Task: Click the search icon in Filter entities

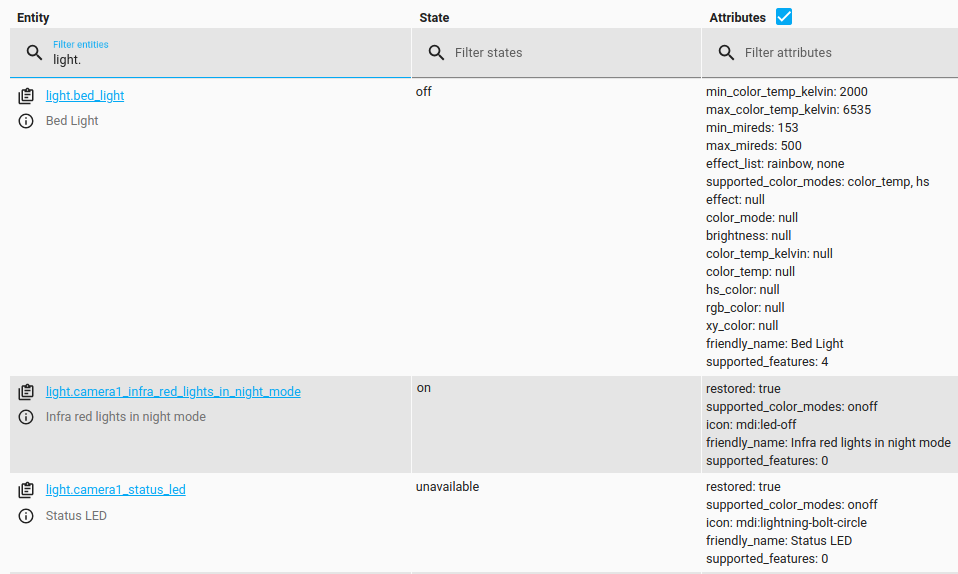Action: pyautogui.click(x=35, y=52)
